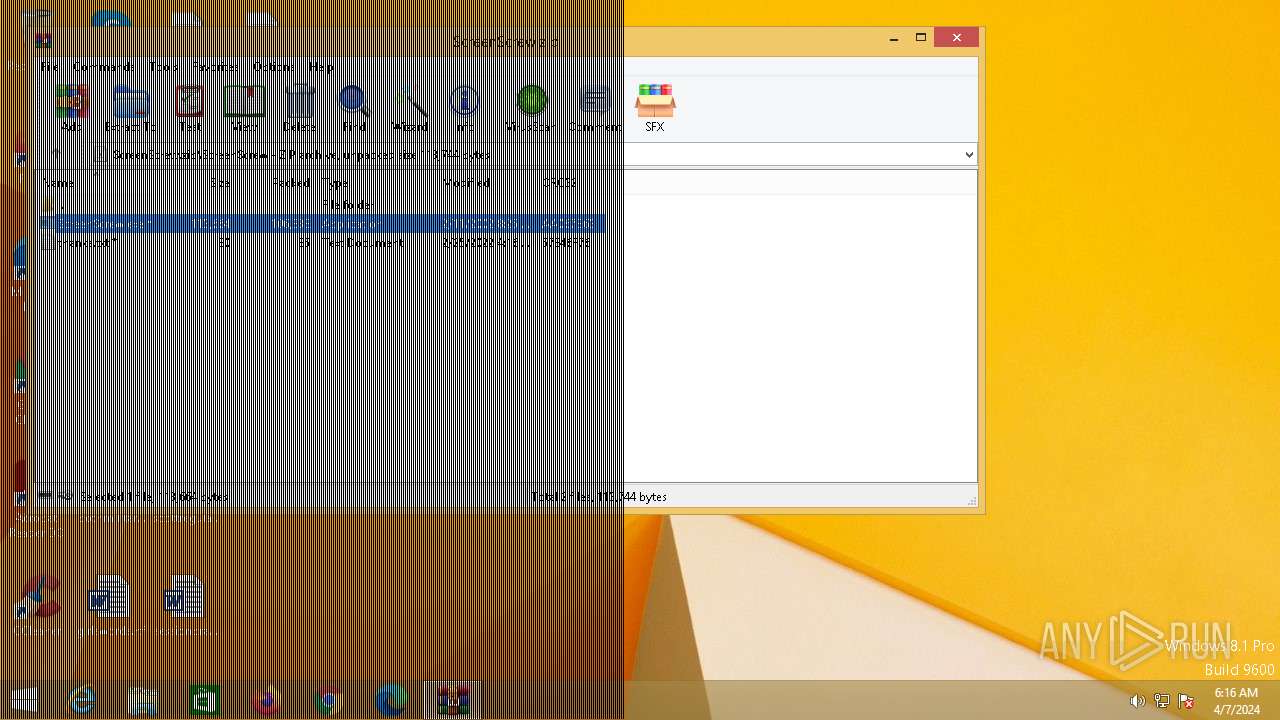Click the Add toolbar icon in WinRAR

click(x=70, y=108)
